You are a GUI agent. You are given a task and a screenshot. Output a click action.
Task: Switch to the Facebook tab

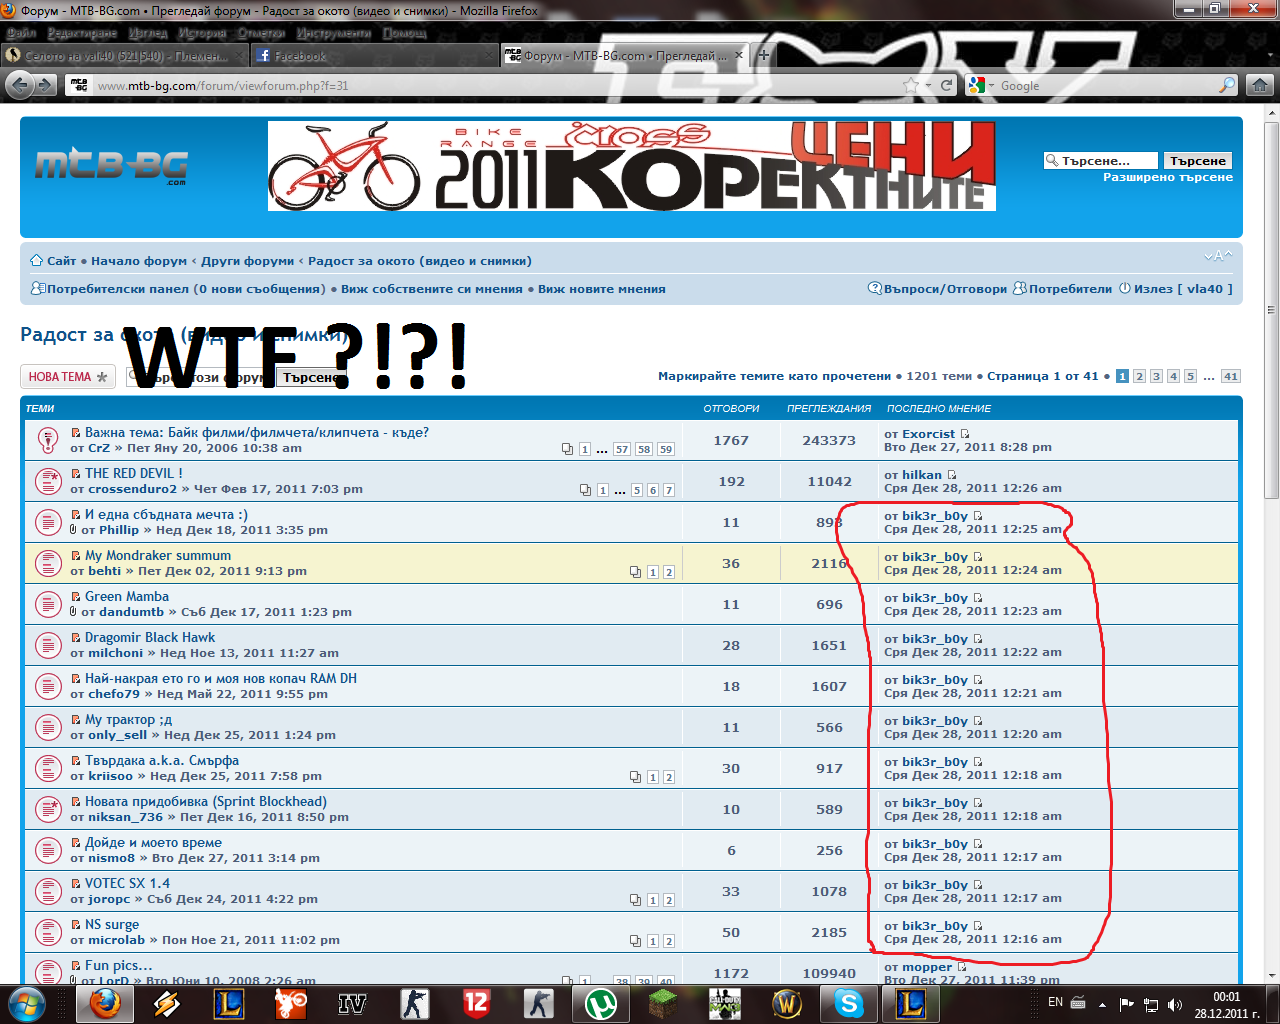tap(300, 56)
